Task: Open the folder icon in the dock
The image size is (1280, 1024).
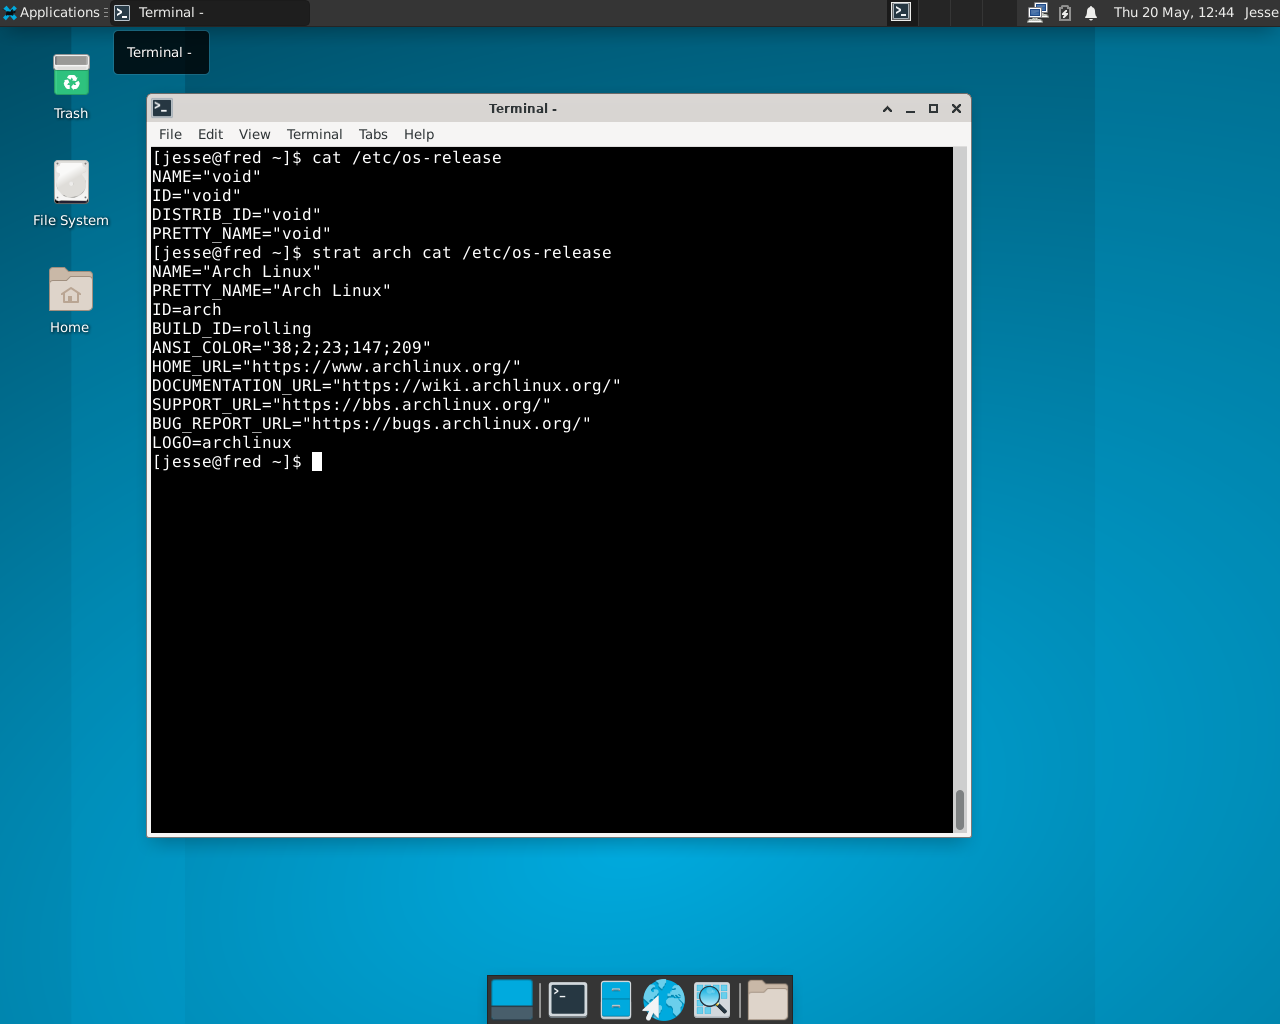Action: pyautogui.click(x=768, y=999)
